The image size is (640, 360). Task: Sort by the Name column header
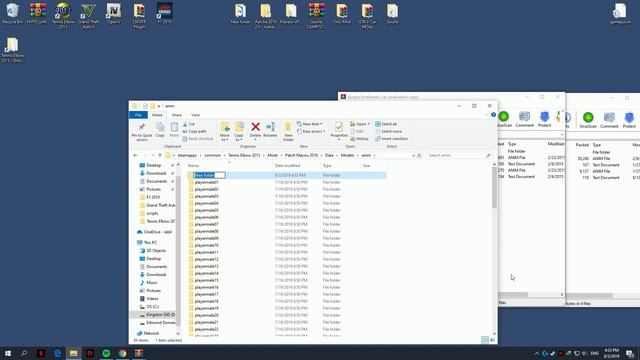229,166
